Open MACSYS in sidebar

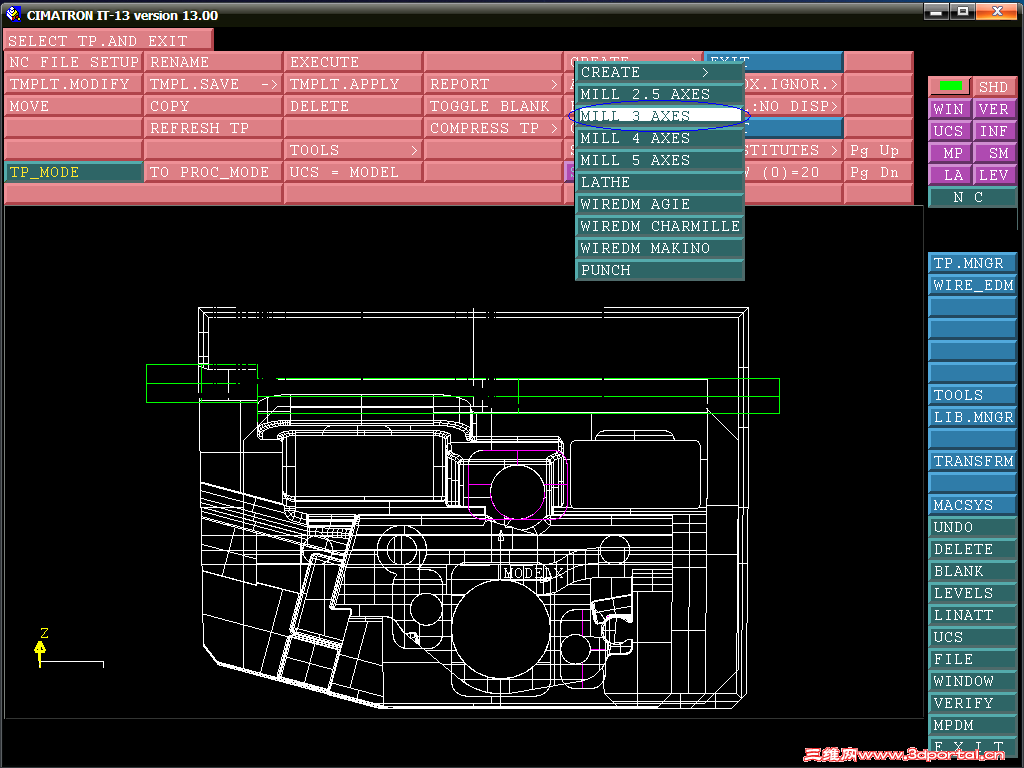(x=972, y=505)
